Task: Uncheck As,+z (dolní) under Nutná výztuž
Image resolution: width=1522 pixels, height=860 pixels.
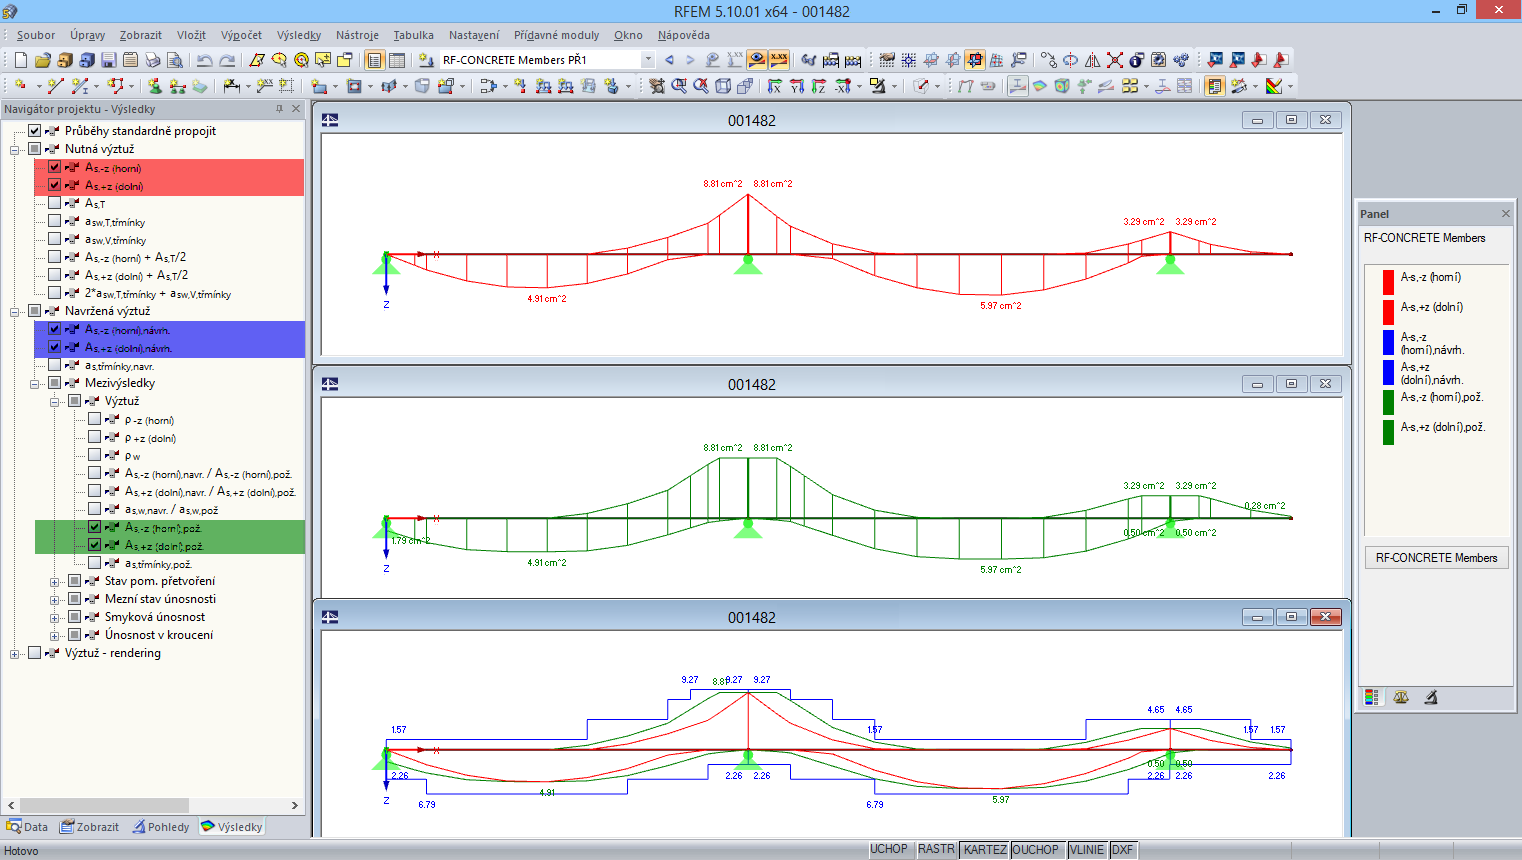Action: point(55,185)
